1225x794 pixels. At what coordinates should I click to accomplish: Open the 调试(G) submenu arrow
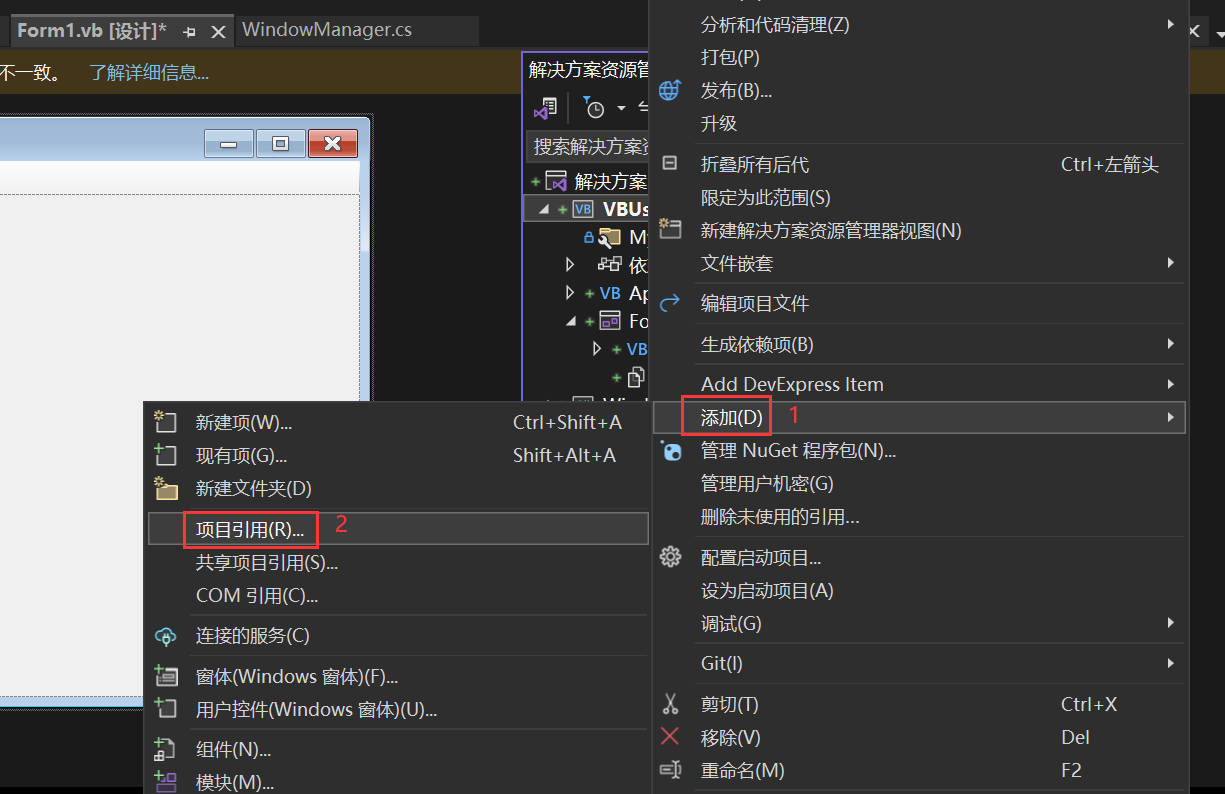pyautogui.click(x=1170, y=623)
